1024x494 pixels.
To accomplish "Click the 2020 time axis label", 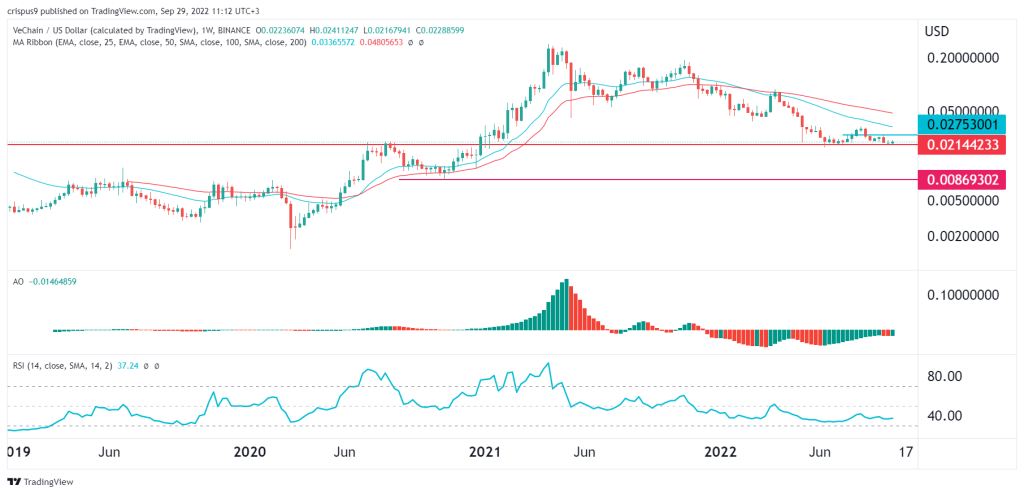I will click(250, 452).
